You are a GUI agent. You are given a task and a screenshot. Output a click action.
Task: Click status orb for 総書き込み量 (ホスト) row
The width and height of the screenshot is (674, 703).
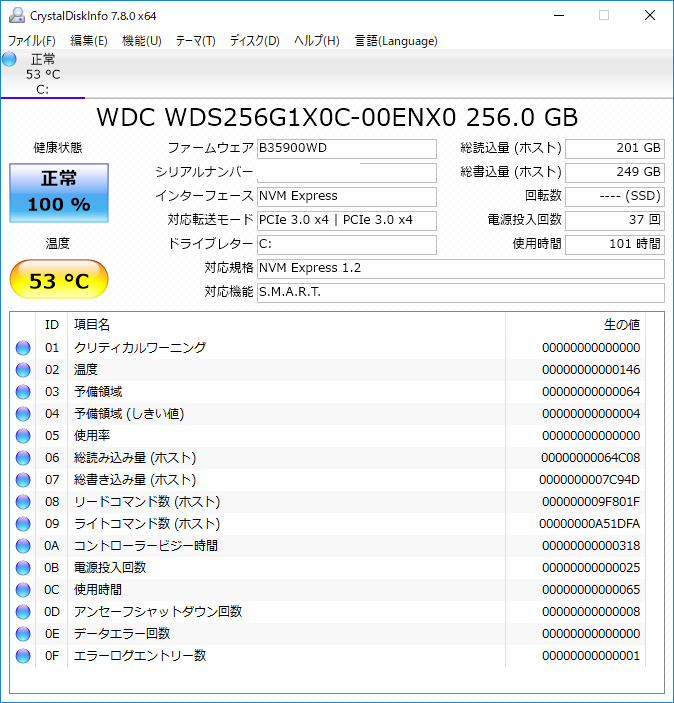pos(23,480)
